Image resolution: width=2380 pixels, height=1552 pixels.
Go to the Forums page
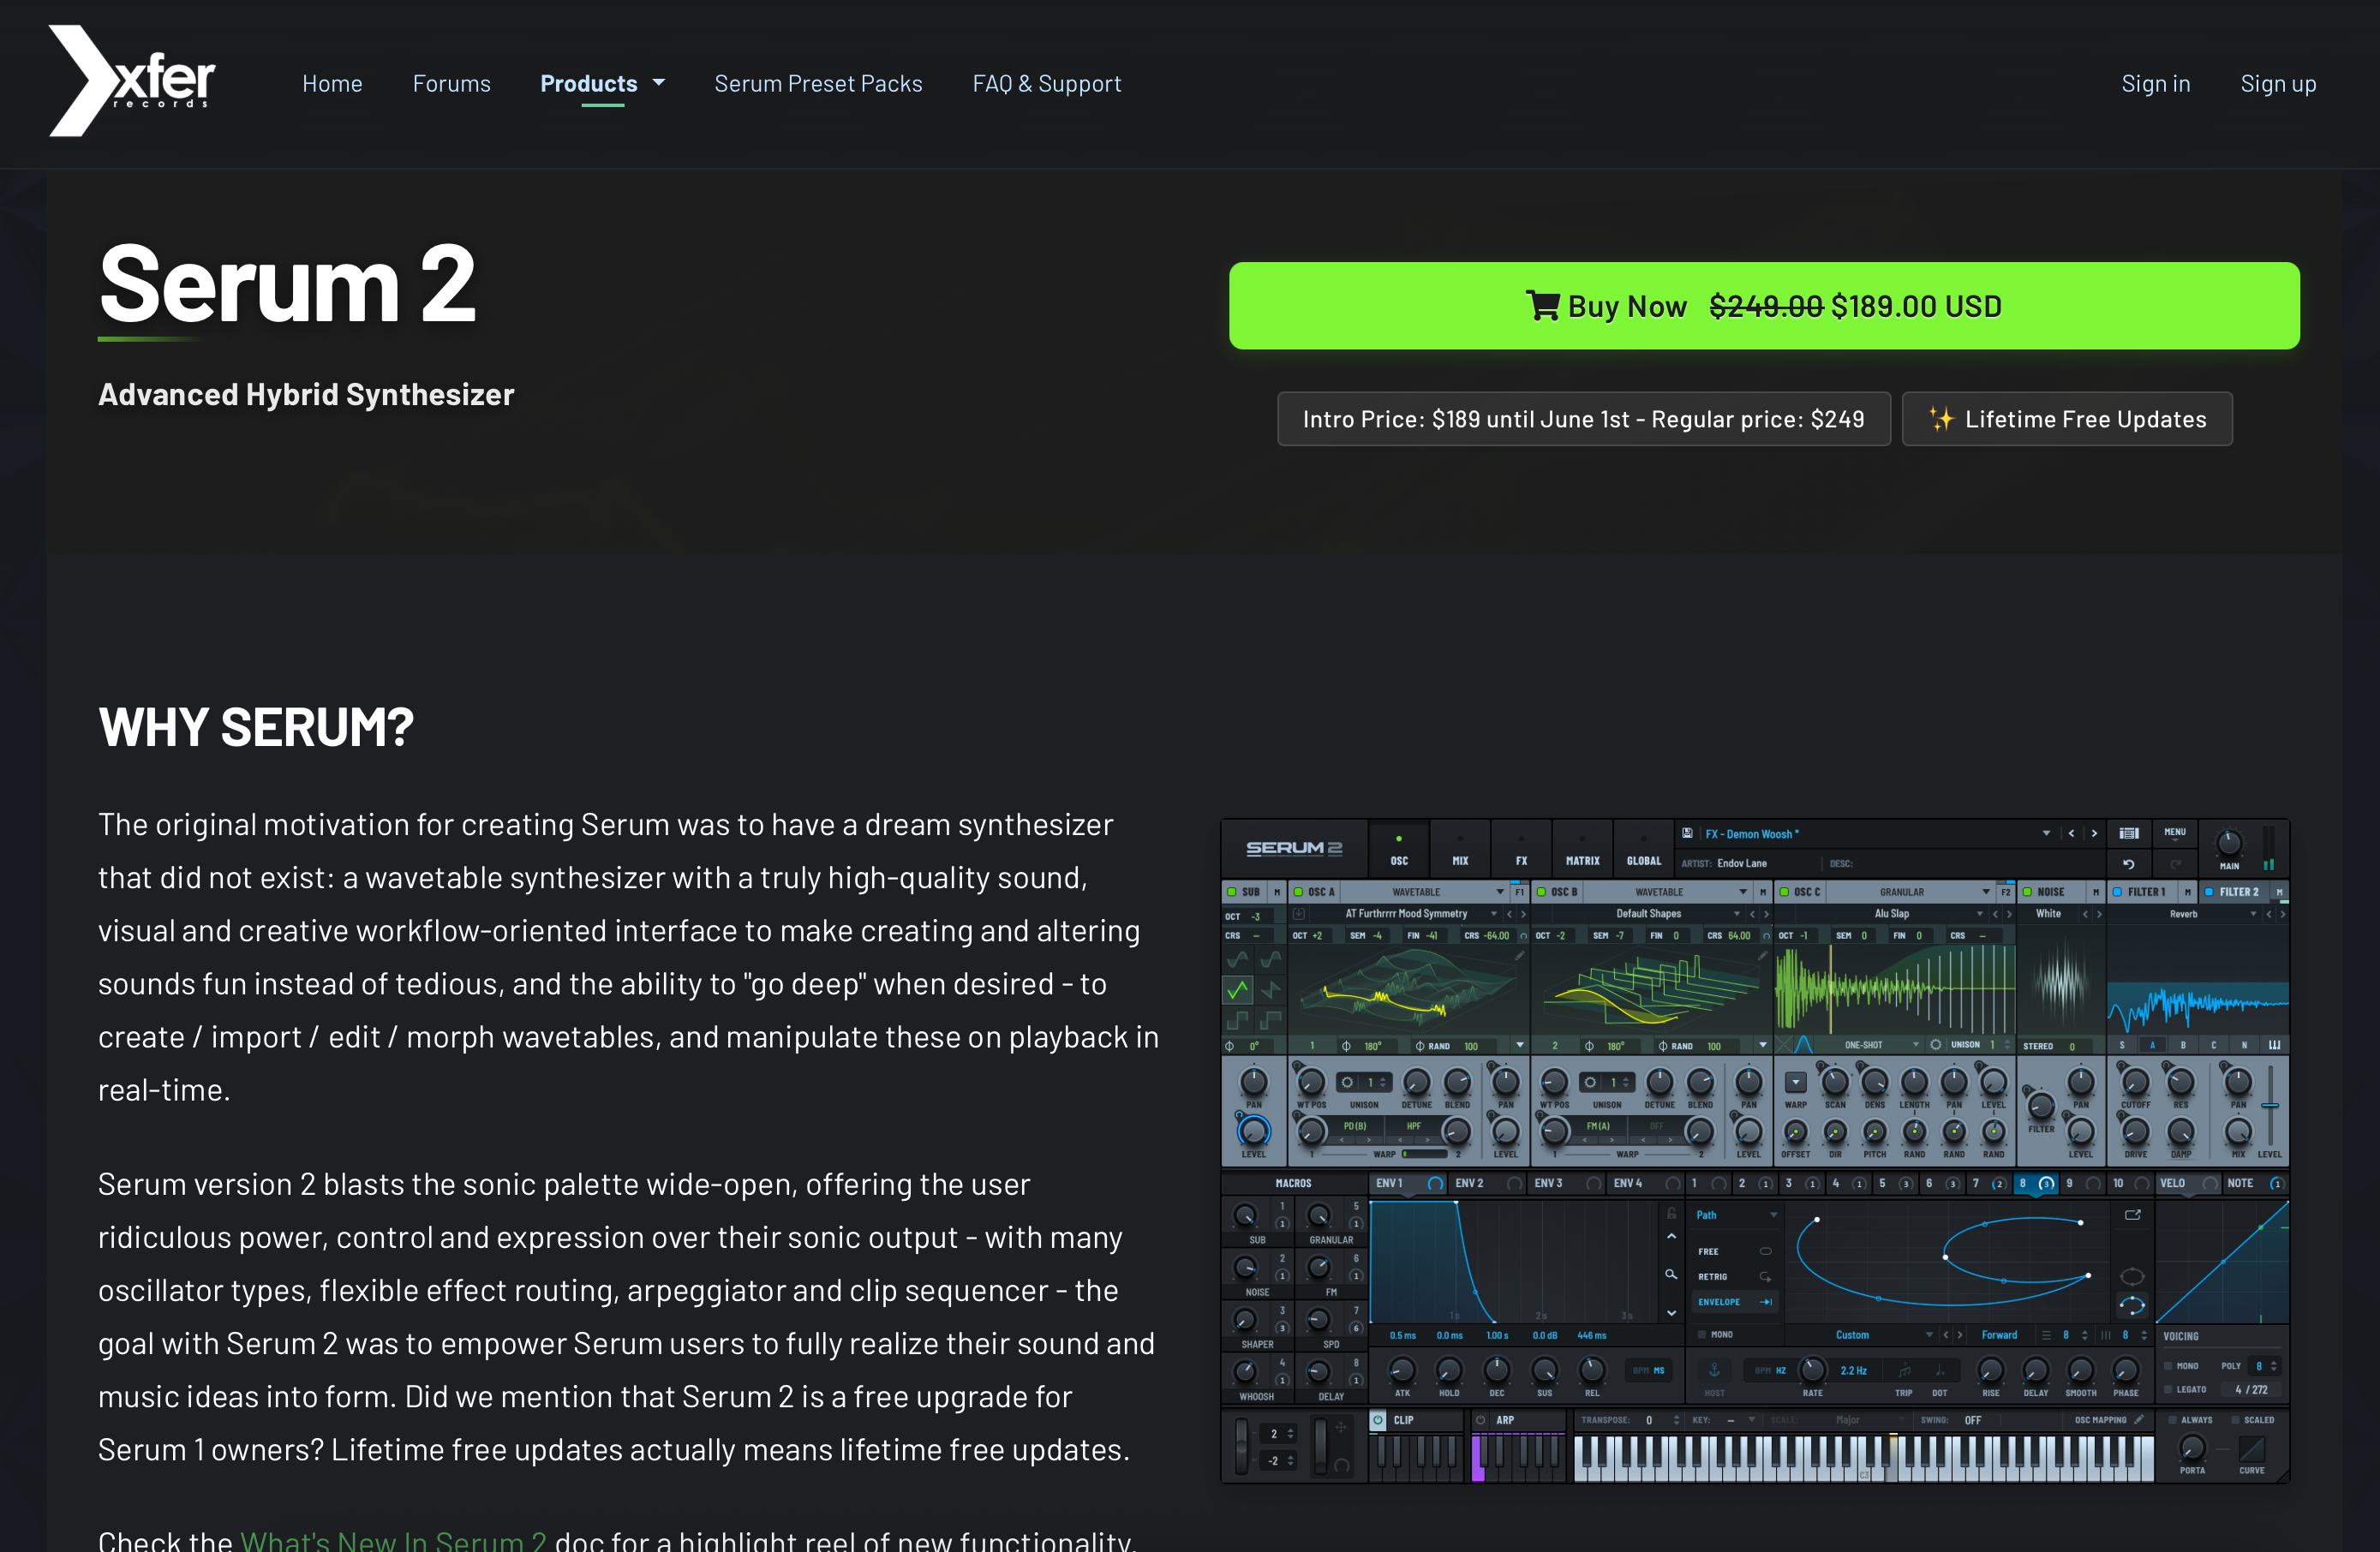451,83
